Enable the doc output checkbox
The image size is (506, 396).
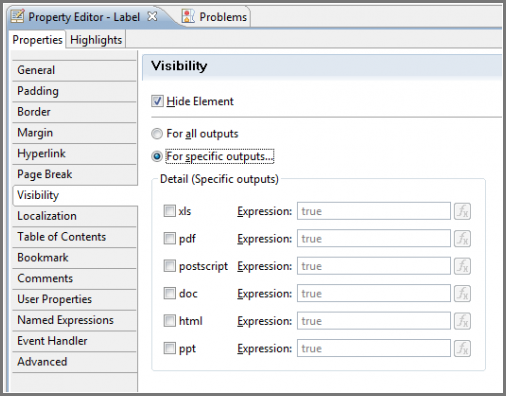pyautogui.click(x=169, y=293)
